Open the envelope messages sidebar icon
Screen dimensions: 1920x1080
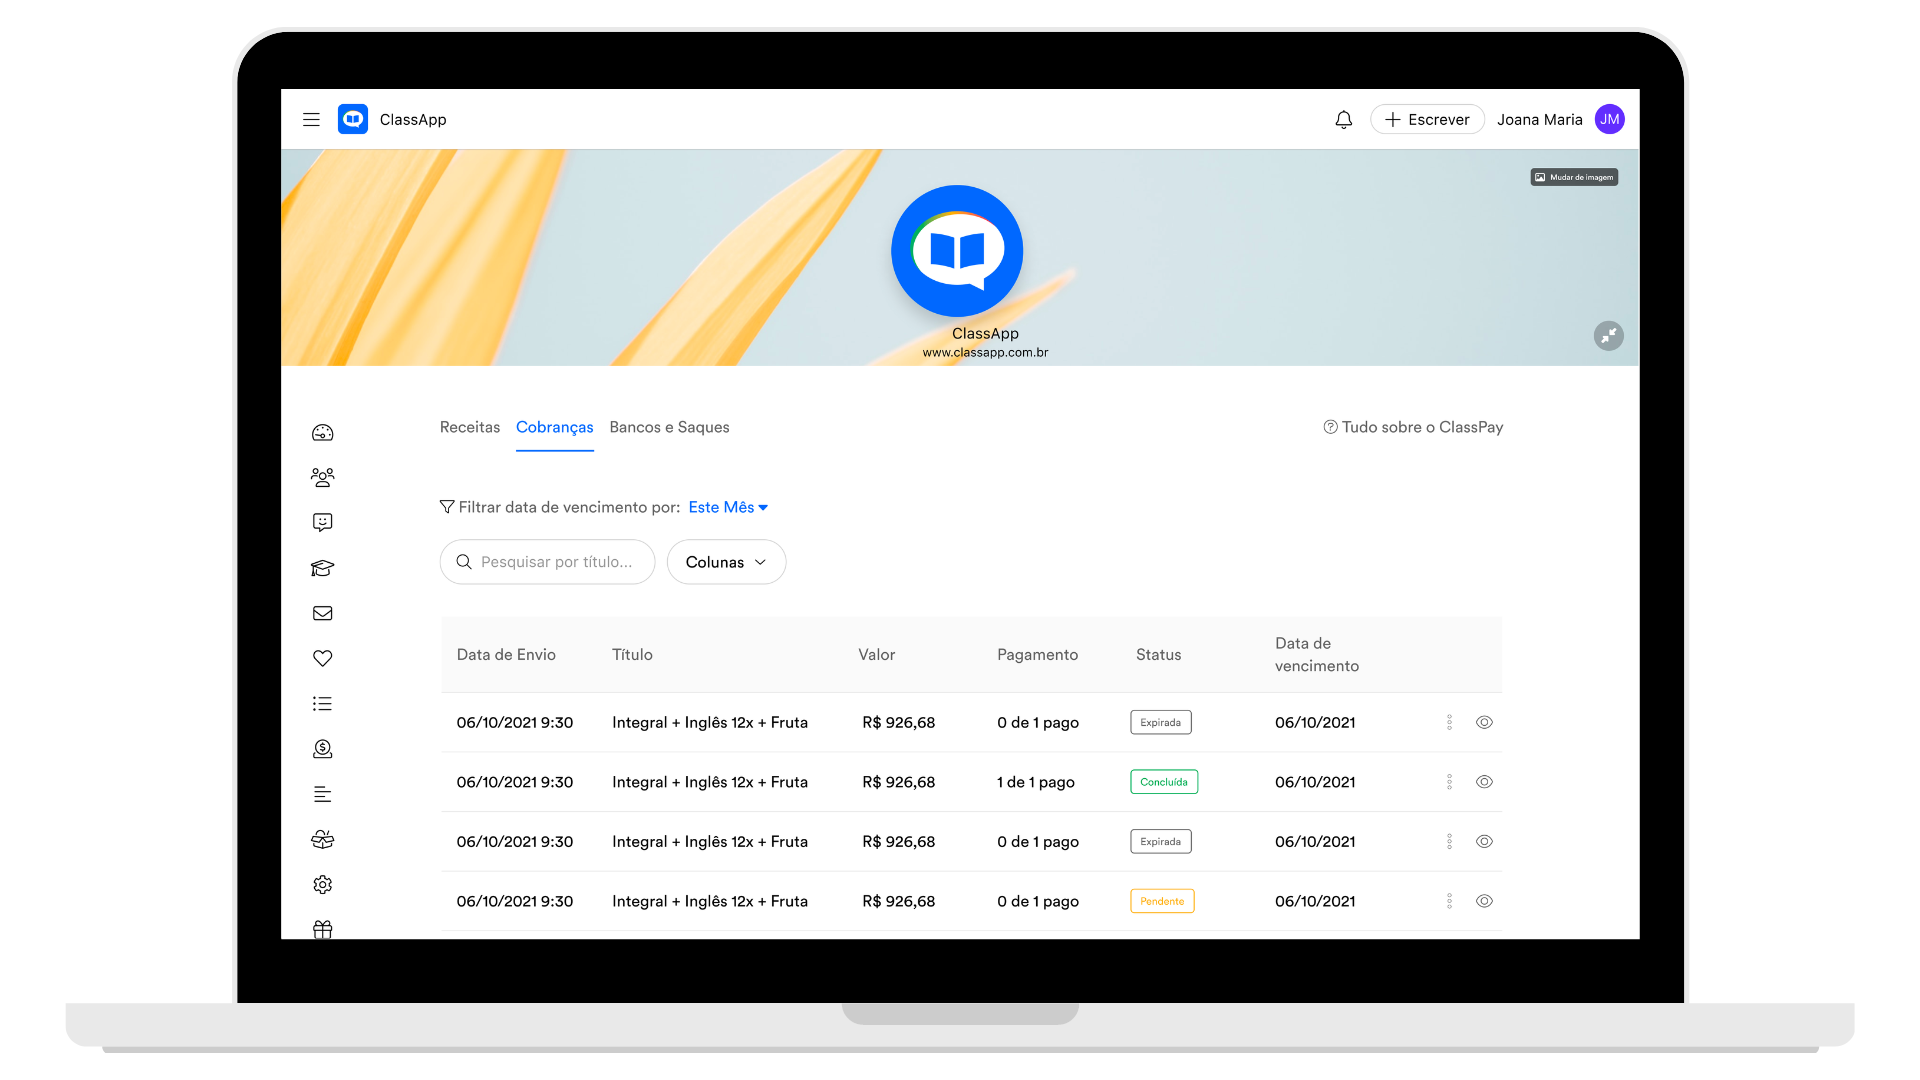click(x=322, y=613)
